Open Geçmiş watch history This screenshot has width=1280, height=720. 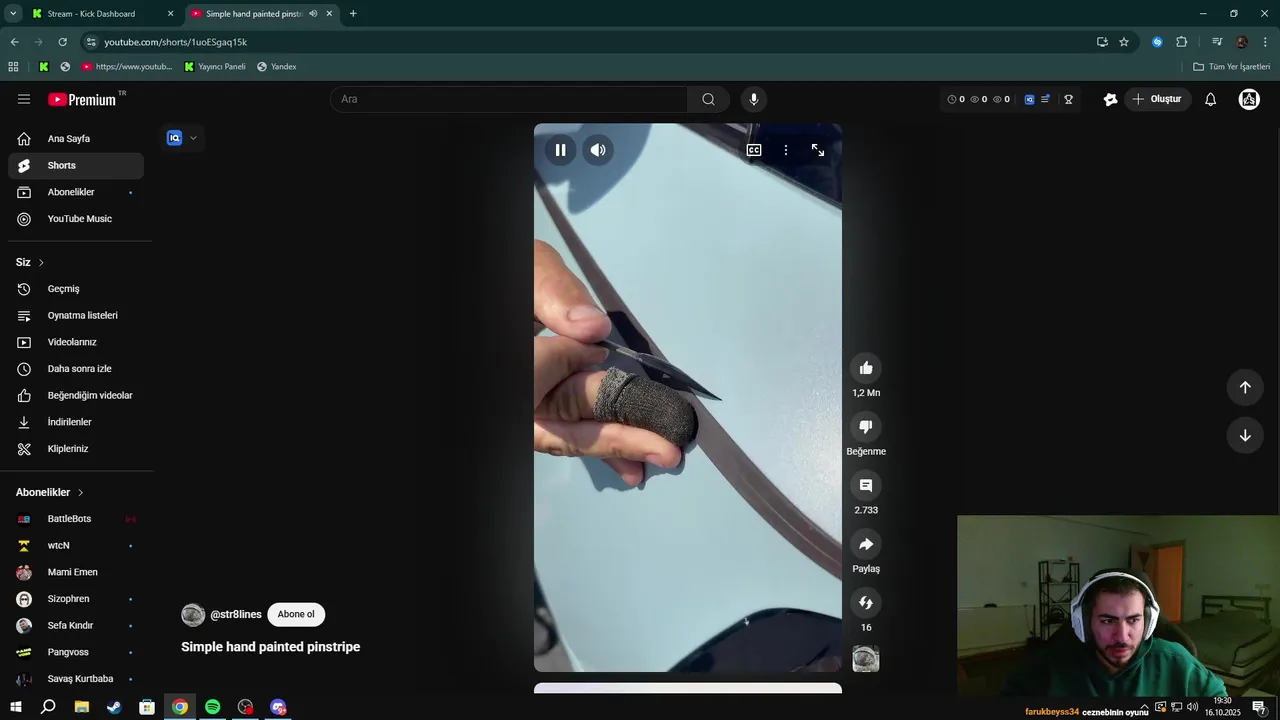(x=76, y=289)
